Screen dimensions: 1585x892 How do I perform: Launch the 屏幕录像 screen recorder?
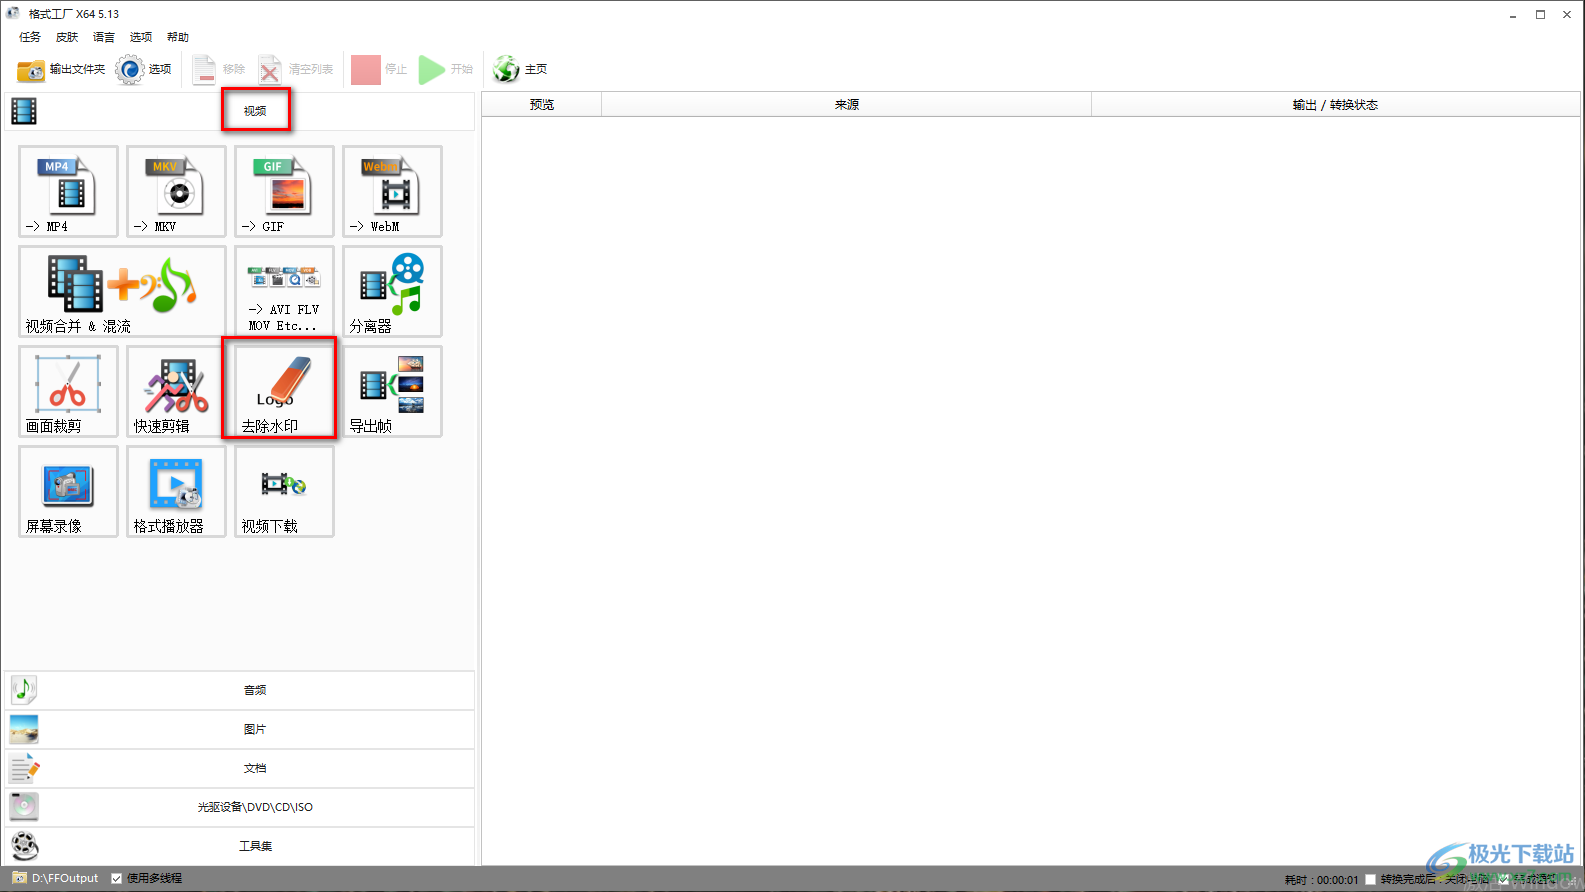pos(68,491)
